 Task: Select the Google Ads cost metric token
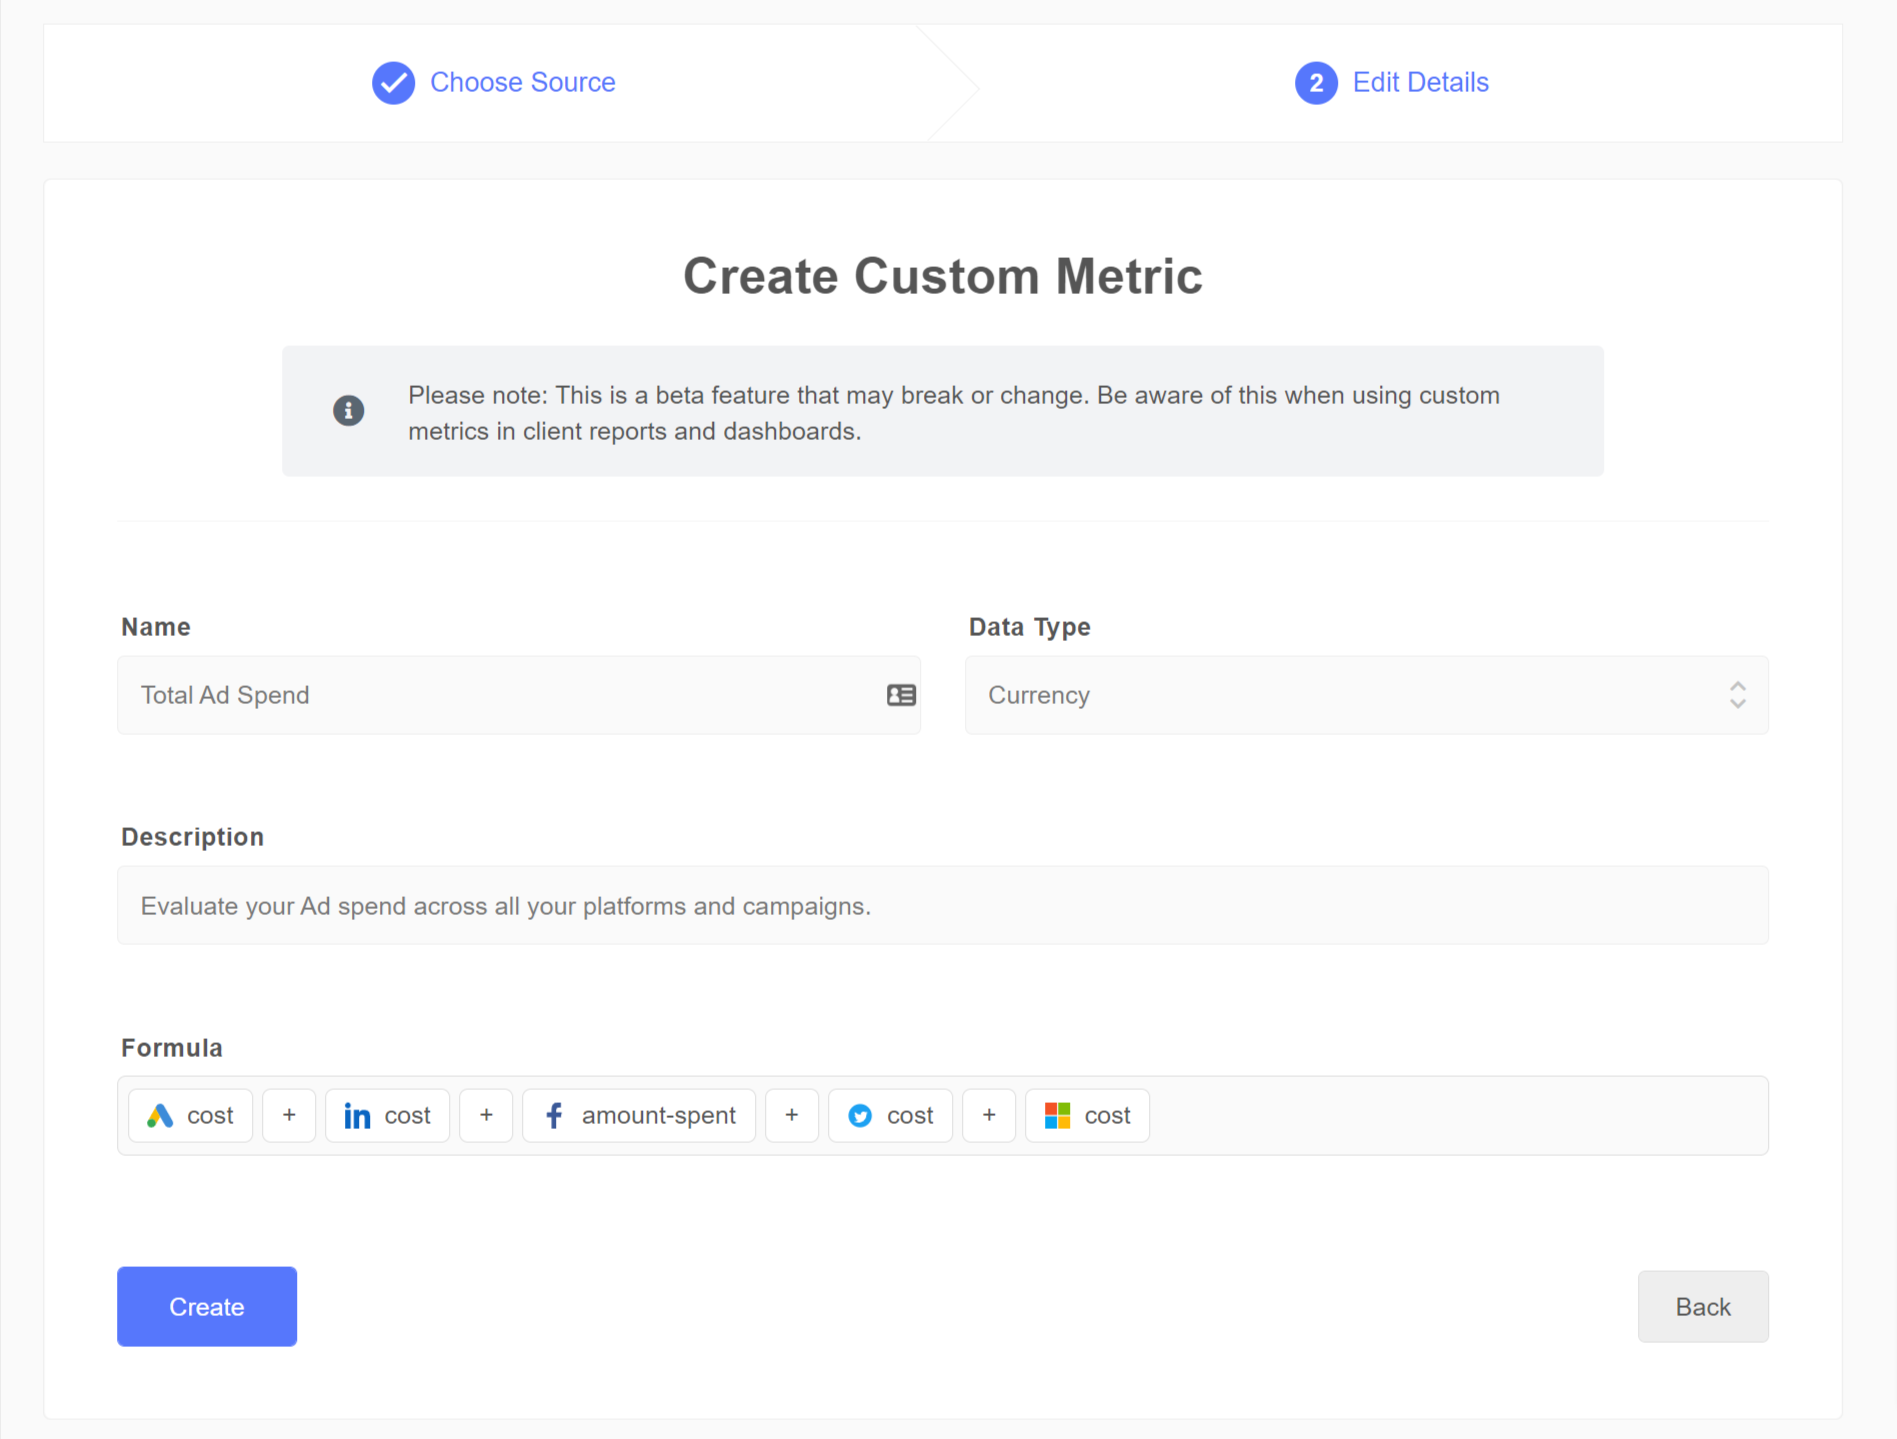[x=190, y=1115]
